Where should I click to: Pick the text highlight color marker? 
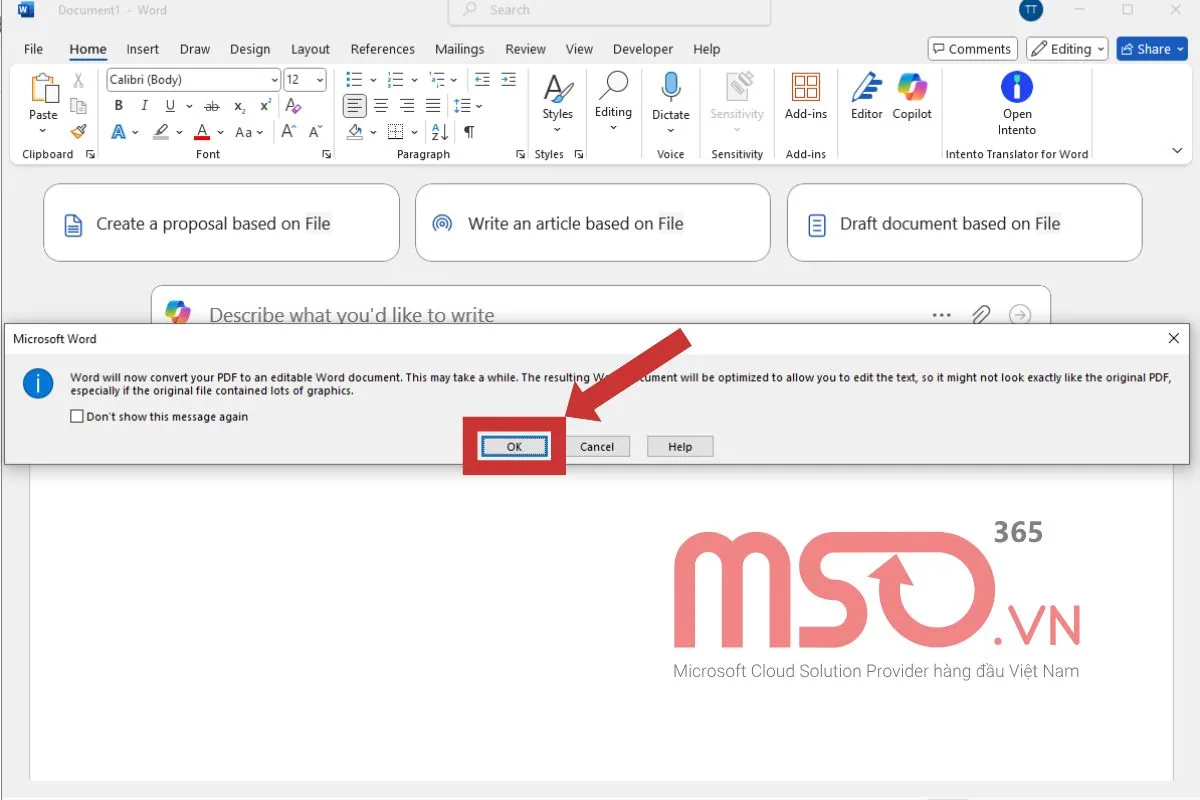coord(160,132)
